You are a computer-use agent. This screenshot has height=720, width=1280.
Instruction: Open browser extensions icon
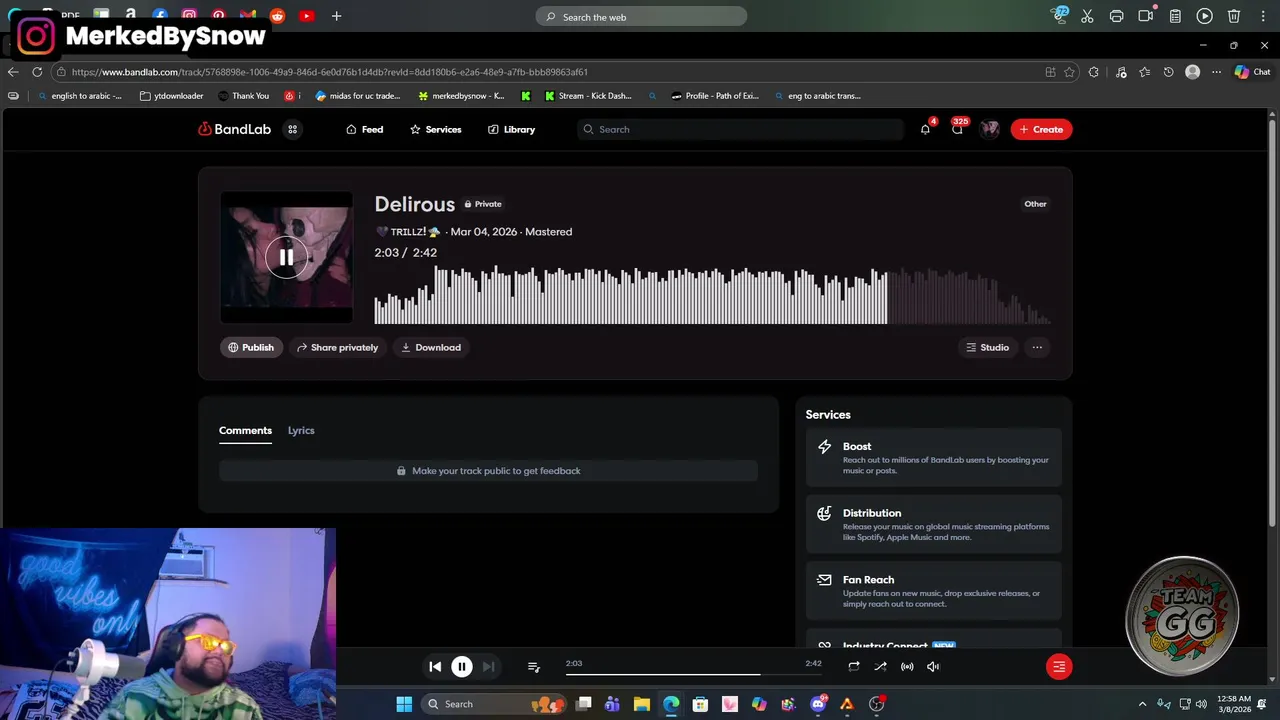click(x=1094, y=72)
